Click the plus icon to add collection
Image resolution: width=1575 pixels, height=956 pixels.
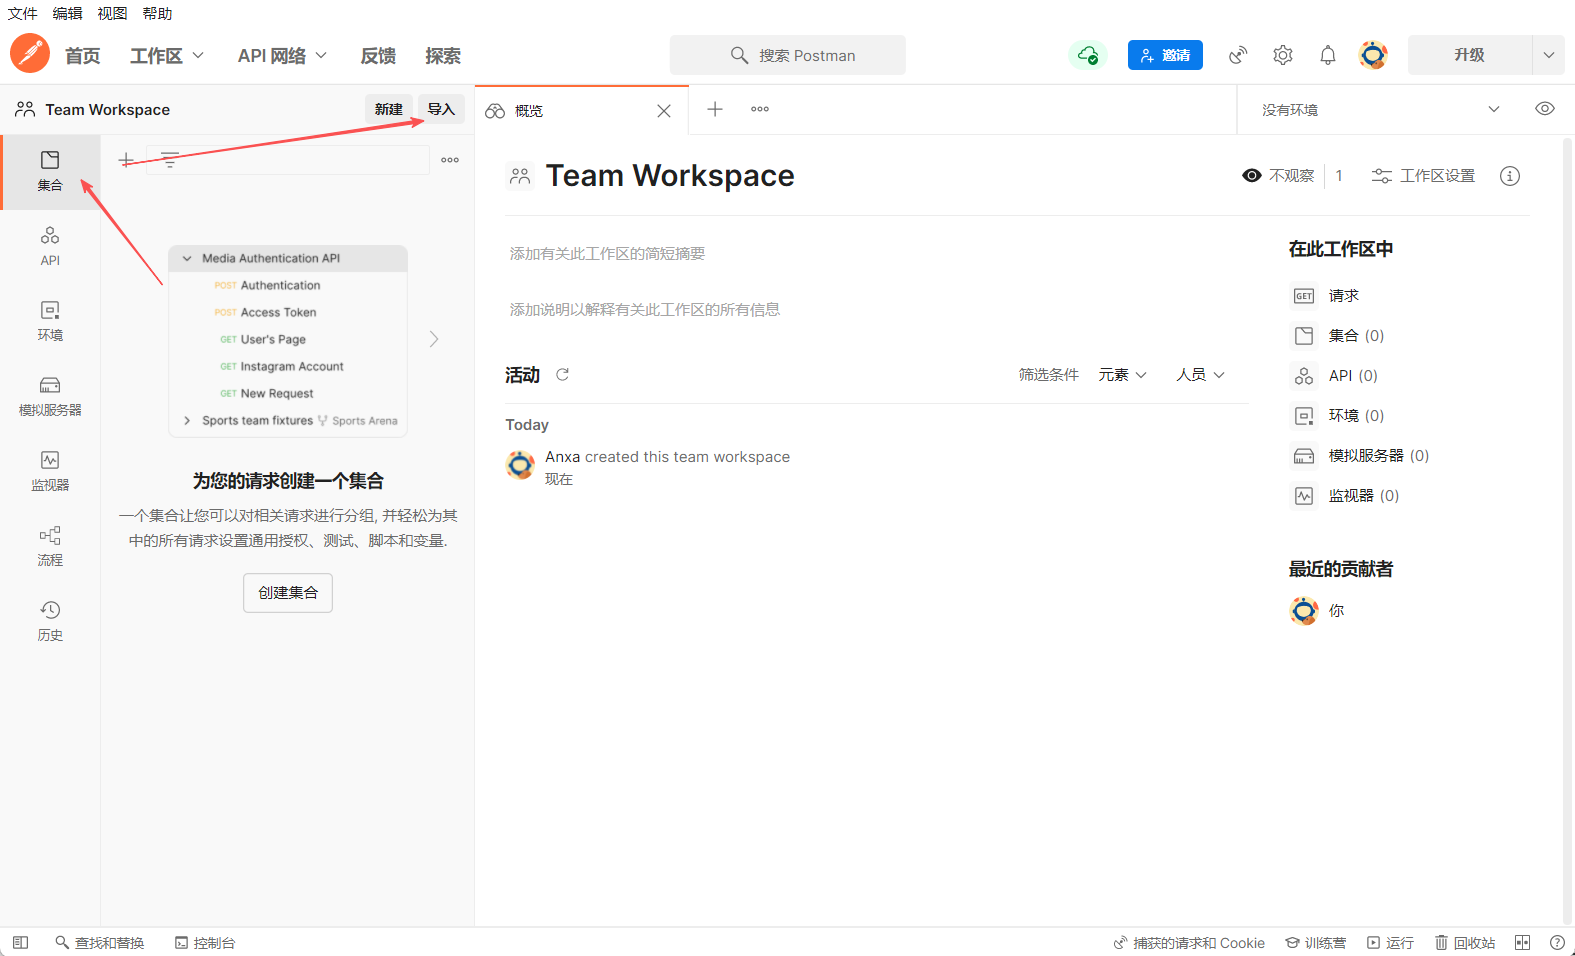point(126,160)
